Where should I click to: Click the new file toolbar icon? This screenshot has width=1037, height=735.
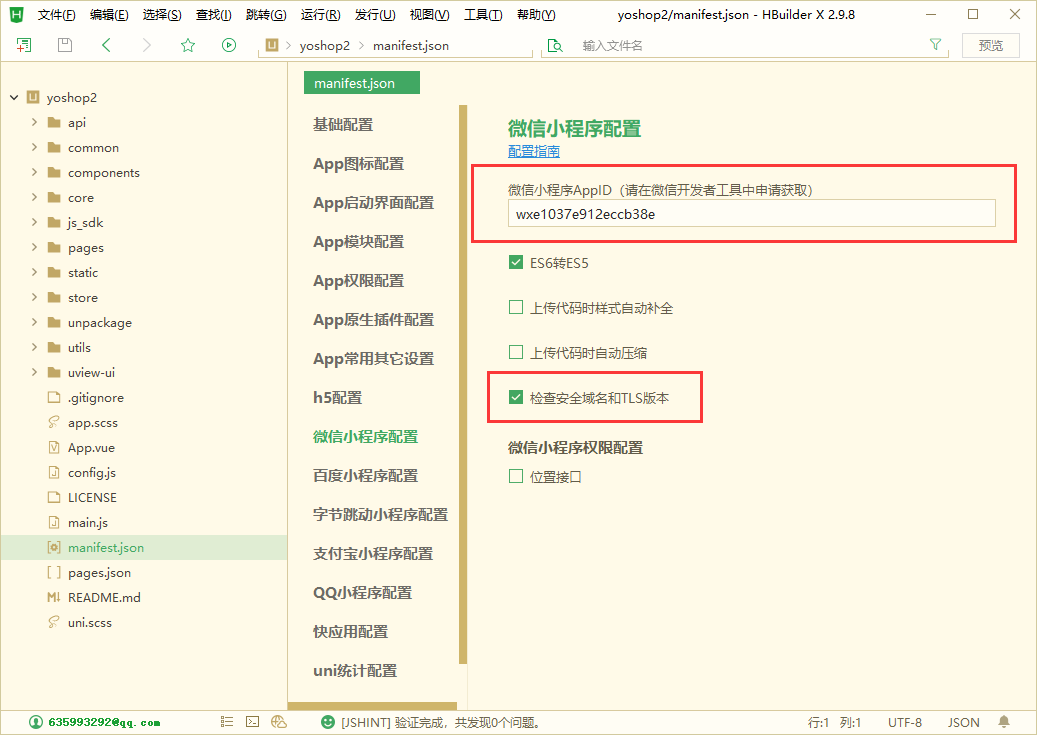pos(24,45)
